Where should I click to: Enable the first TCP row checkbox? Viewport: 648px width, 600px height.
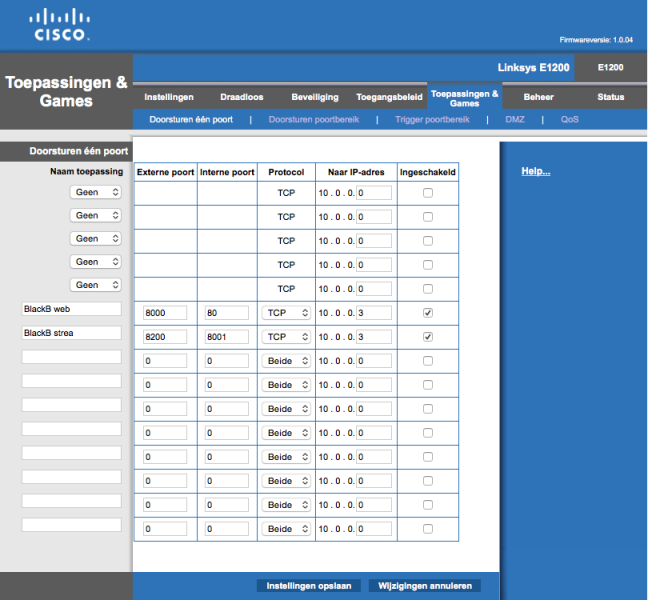(x=428, y=192)
